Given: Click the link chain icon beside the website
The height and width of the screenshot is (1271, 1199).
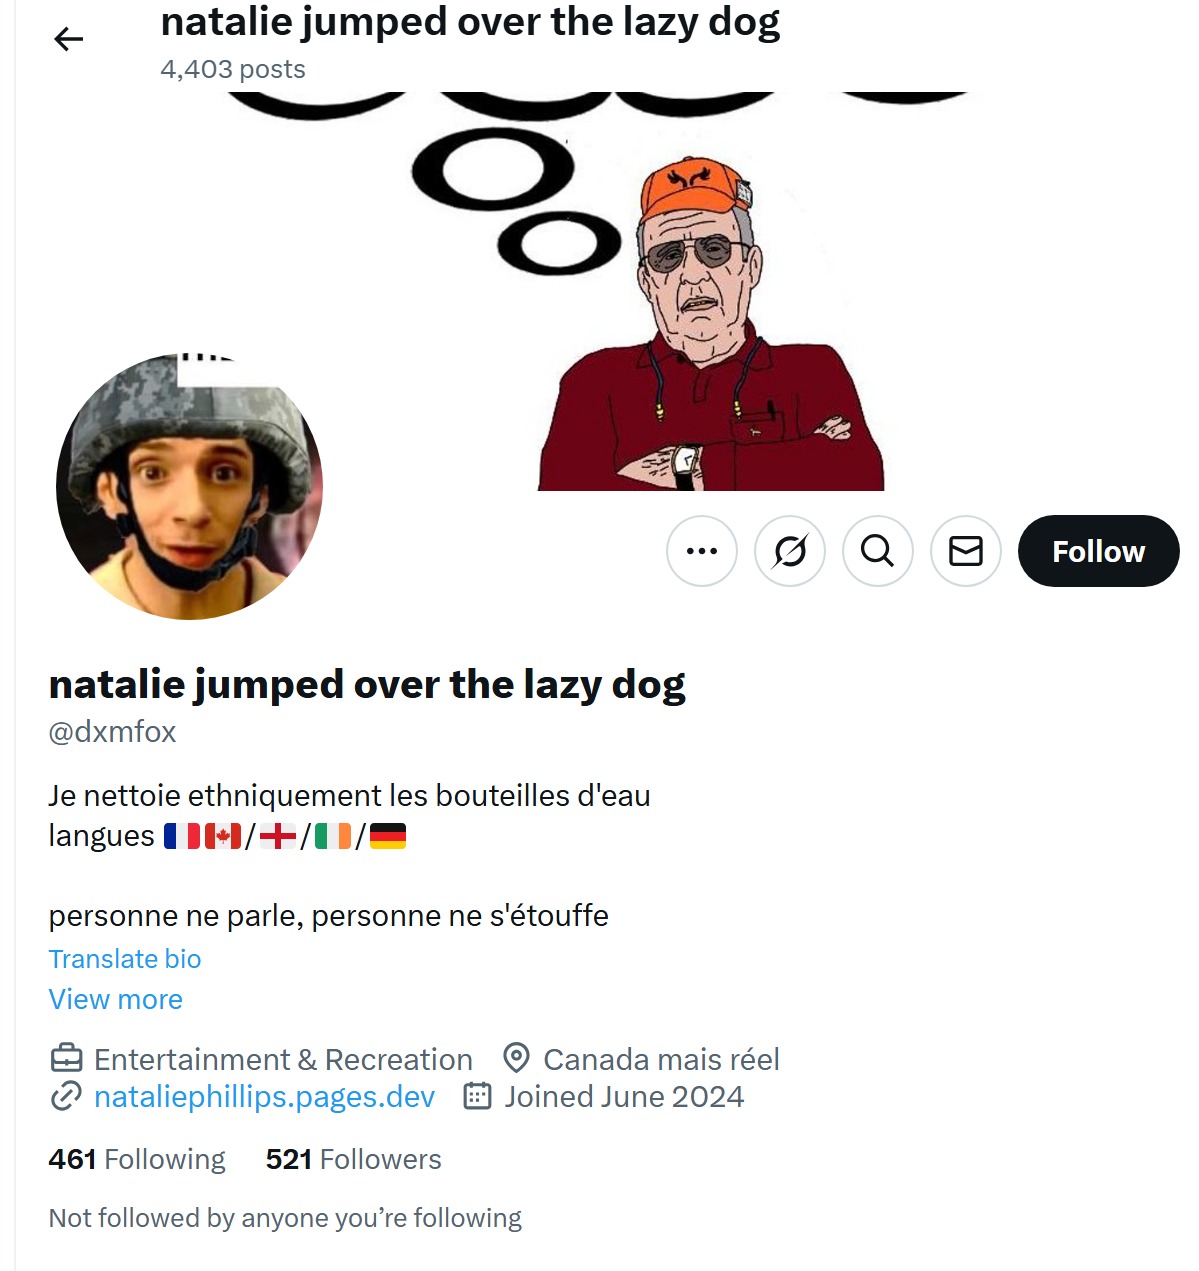Looking at the screenshot, I should [66, 1097].
